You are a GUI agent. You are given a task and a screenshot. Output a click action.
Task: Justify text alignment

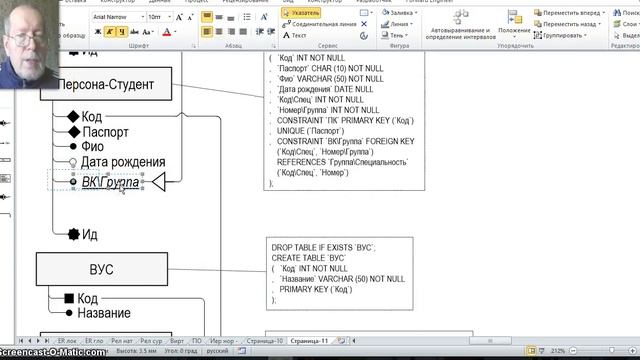pos(243,31)
